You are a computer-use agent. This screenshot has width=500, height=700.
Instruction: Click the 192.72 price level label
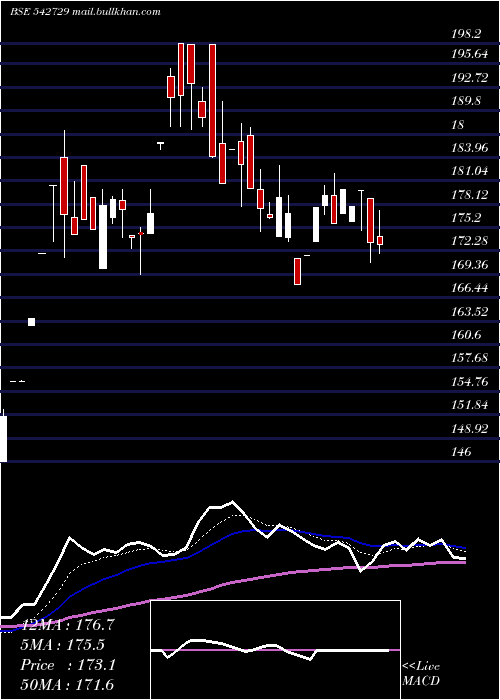pos(470,78)
